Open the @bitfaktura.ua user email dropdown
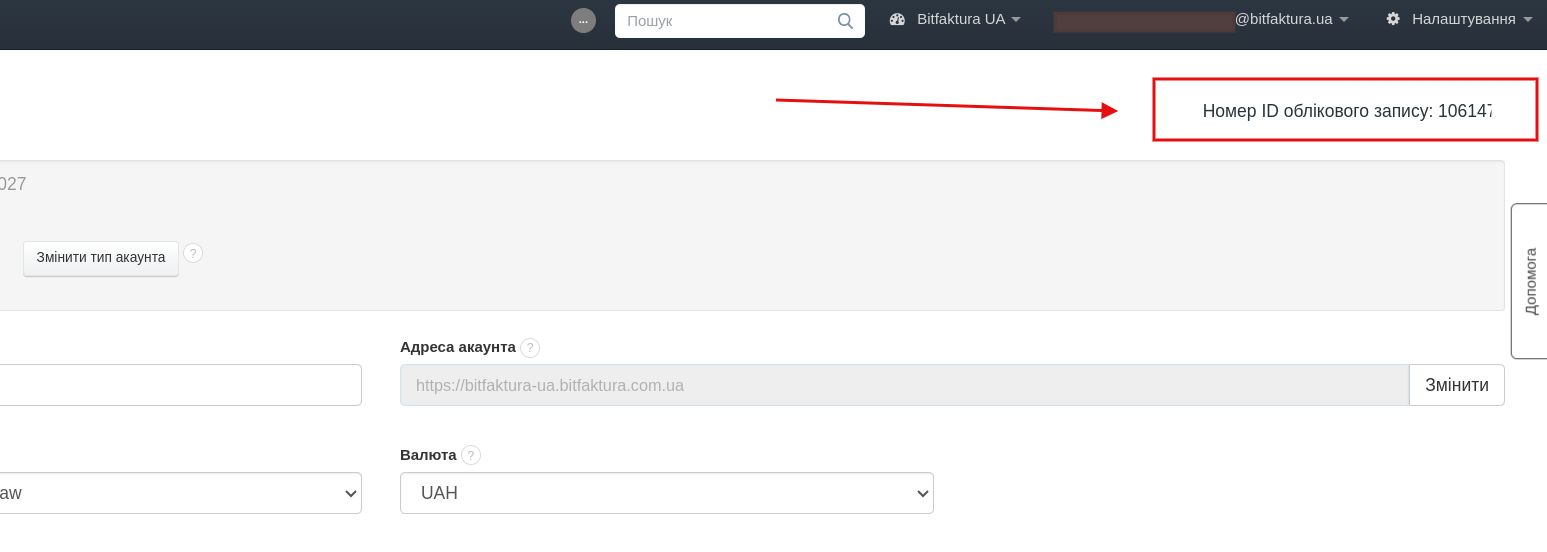 (x=1290, y=19)
